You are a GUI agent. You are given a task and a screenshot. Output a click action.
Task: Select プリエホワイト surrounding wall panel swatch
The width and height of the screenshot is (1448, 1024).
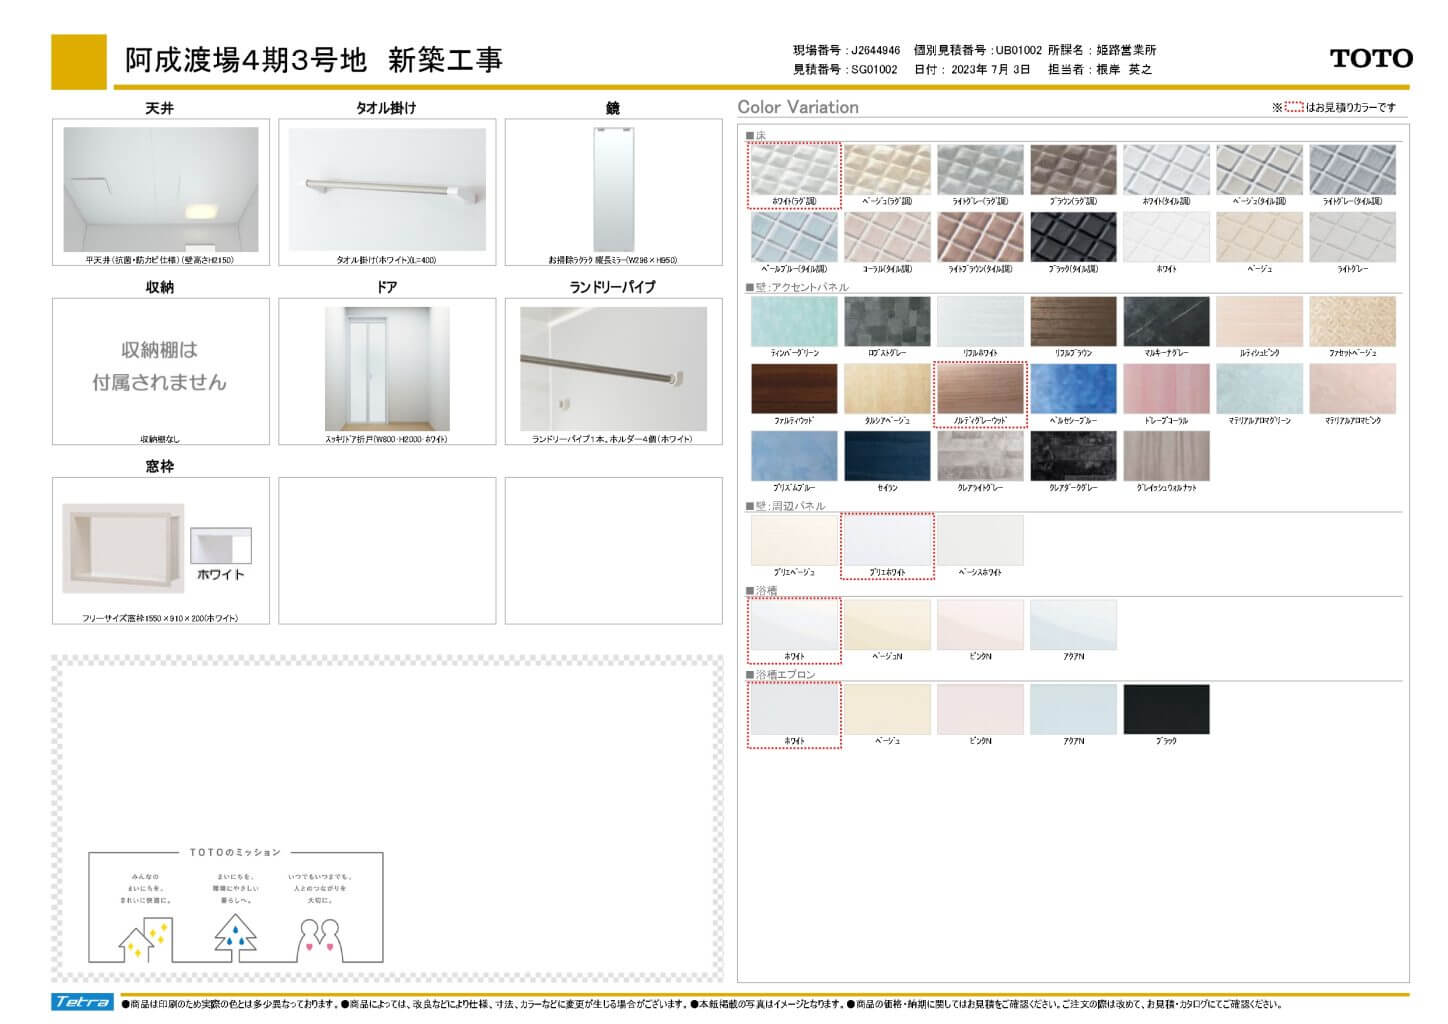pos(887,540)
